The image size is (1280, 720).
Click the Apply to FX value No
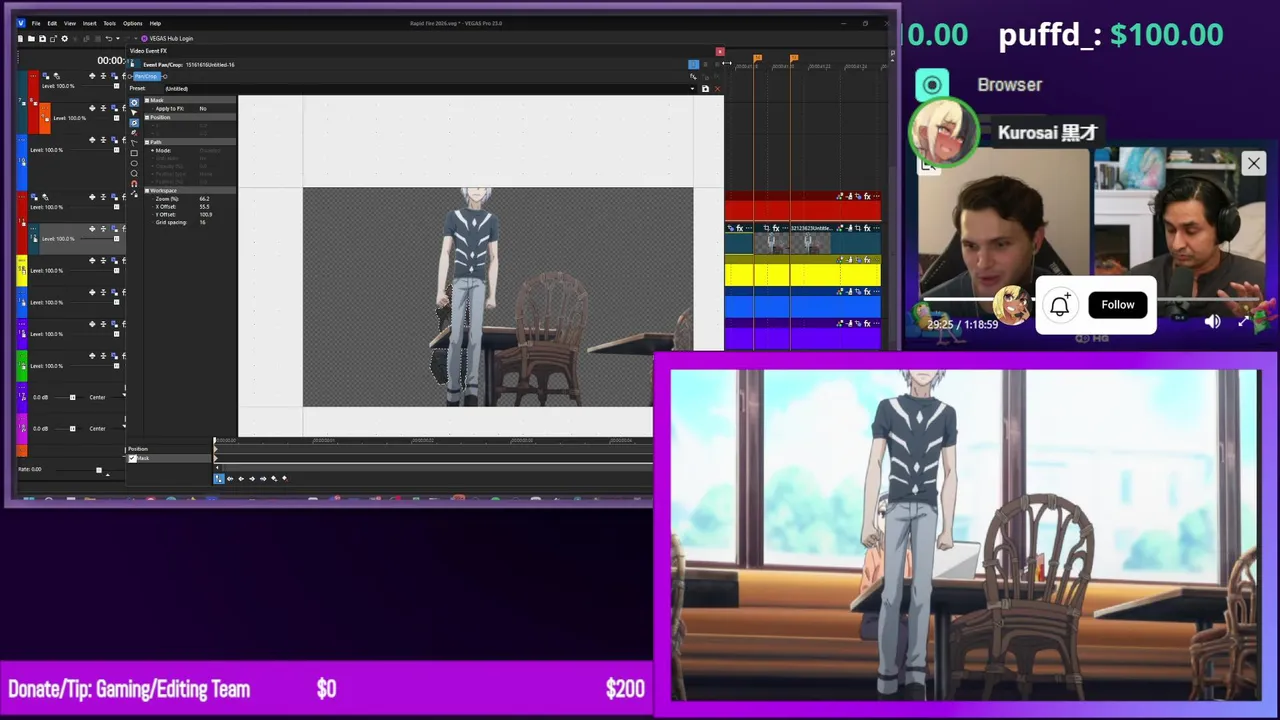[203, 109]
